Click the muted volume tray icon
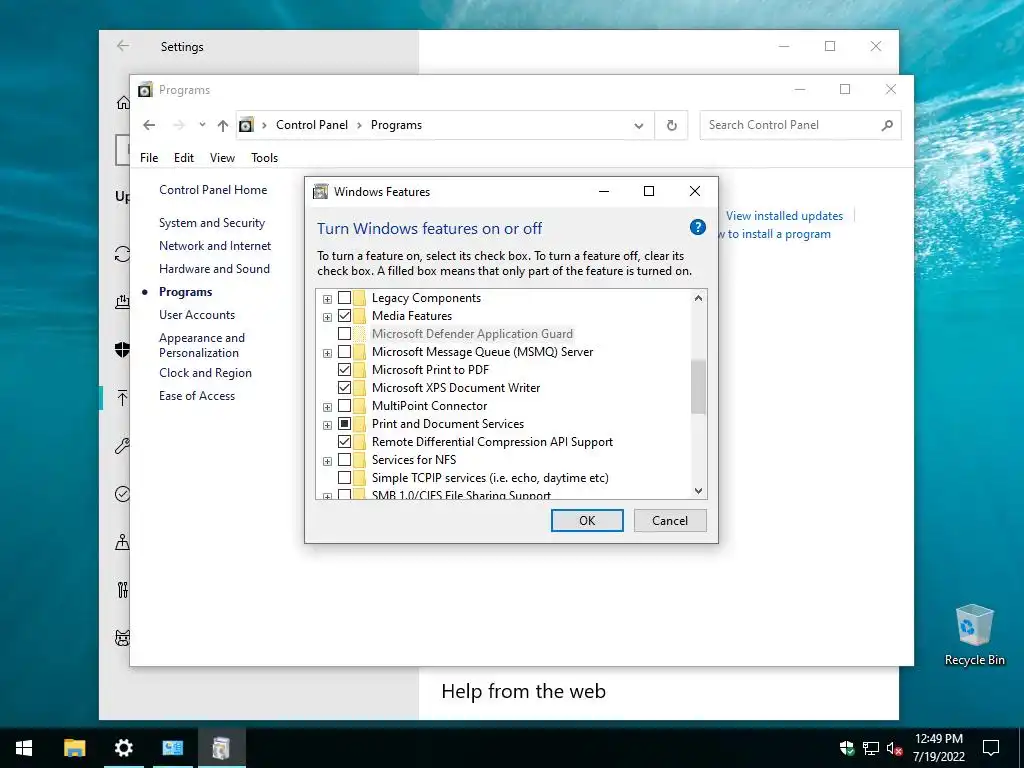Viewport: 1024px width, 768px height. click(x=894, y=748)
